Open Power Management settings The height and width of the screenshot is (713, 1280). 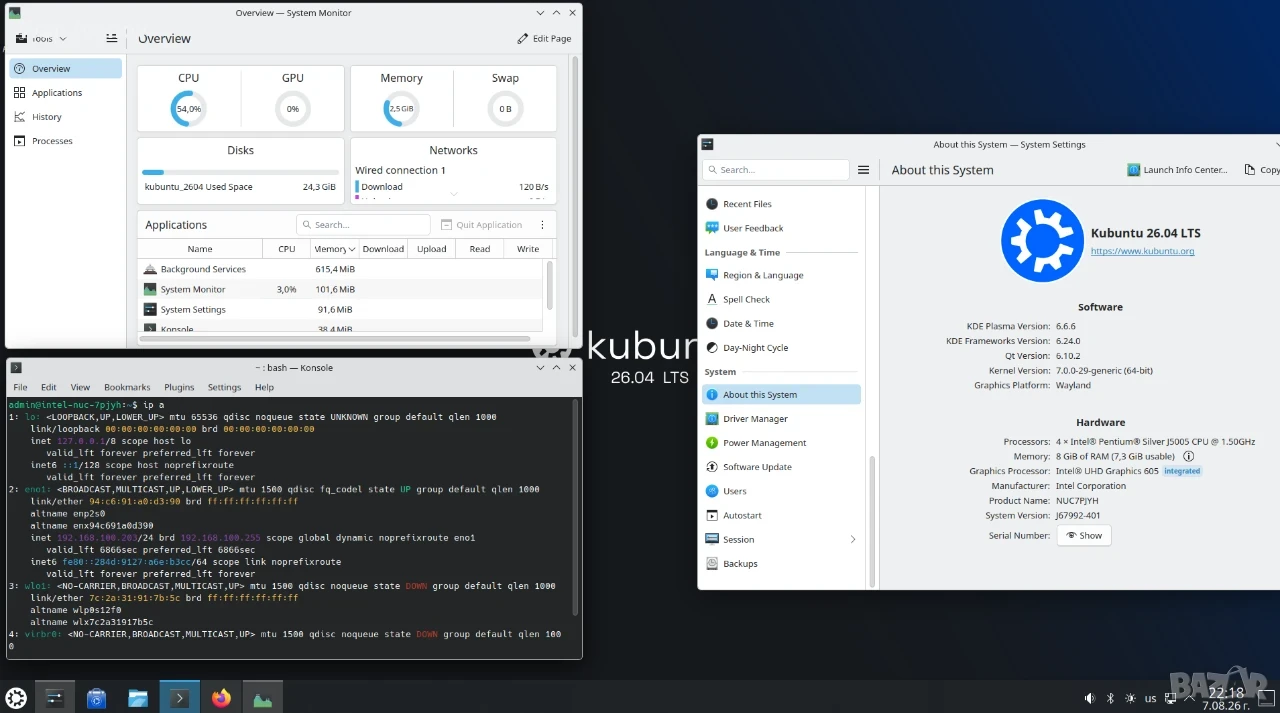coord(781,443)
